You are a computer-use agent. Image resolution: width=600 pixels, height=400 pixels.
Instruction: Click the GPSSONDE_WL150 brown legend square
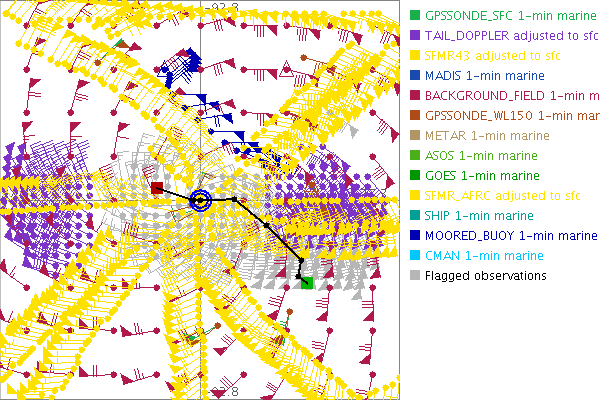415,116
